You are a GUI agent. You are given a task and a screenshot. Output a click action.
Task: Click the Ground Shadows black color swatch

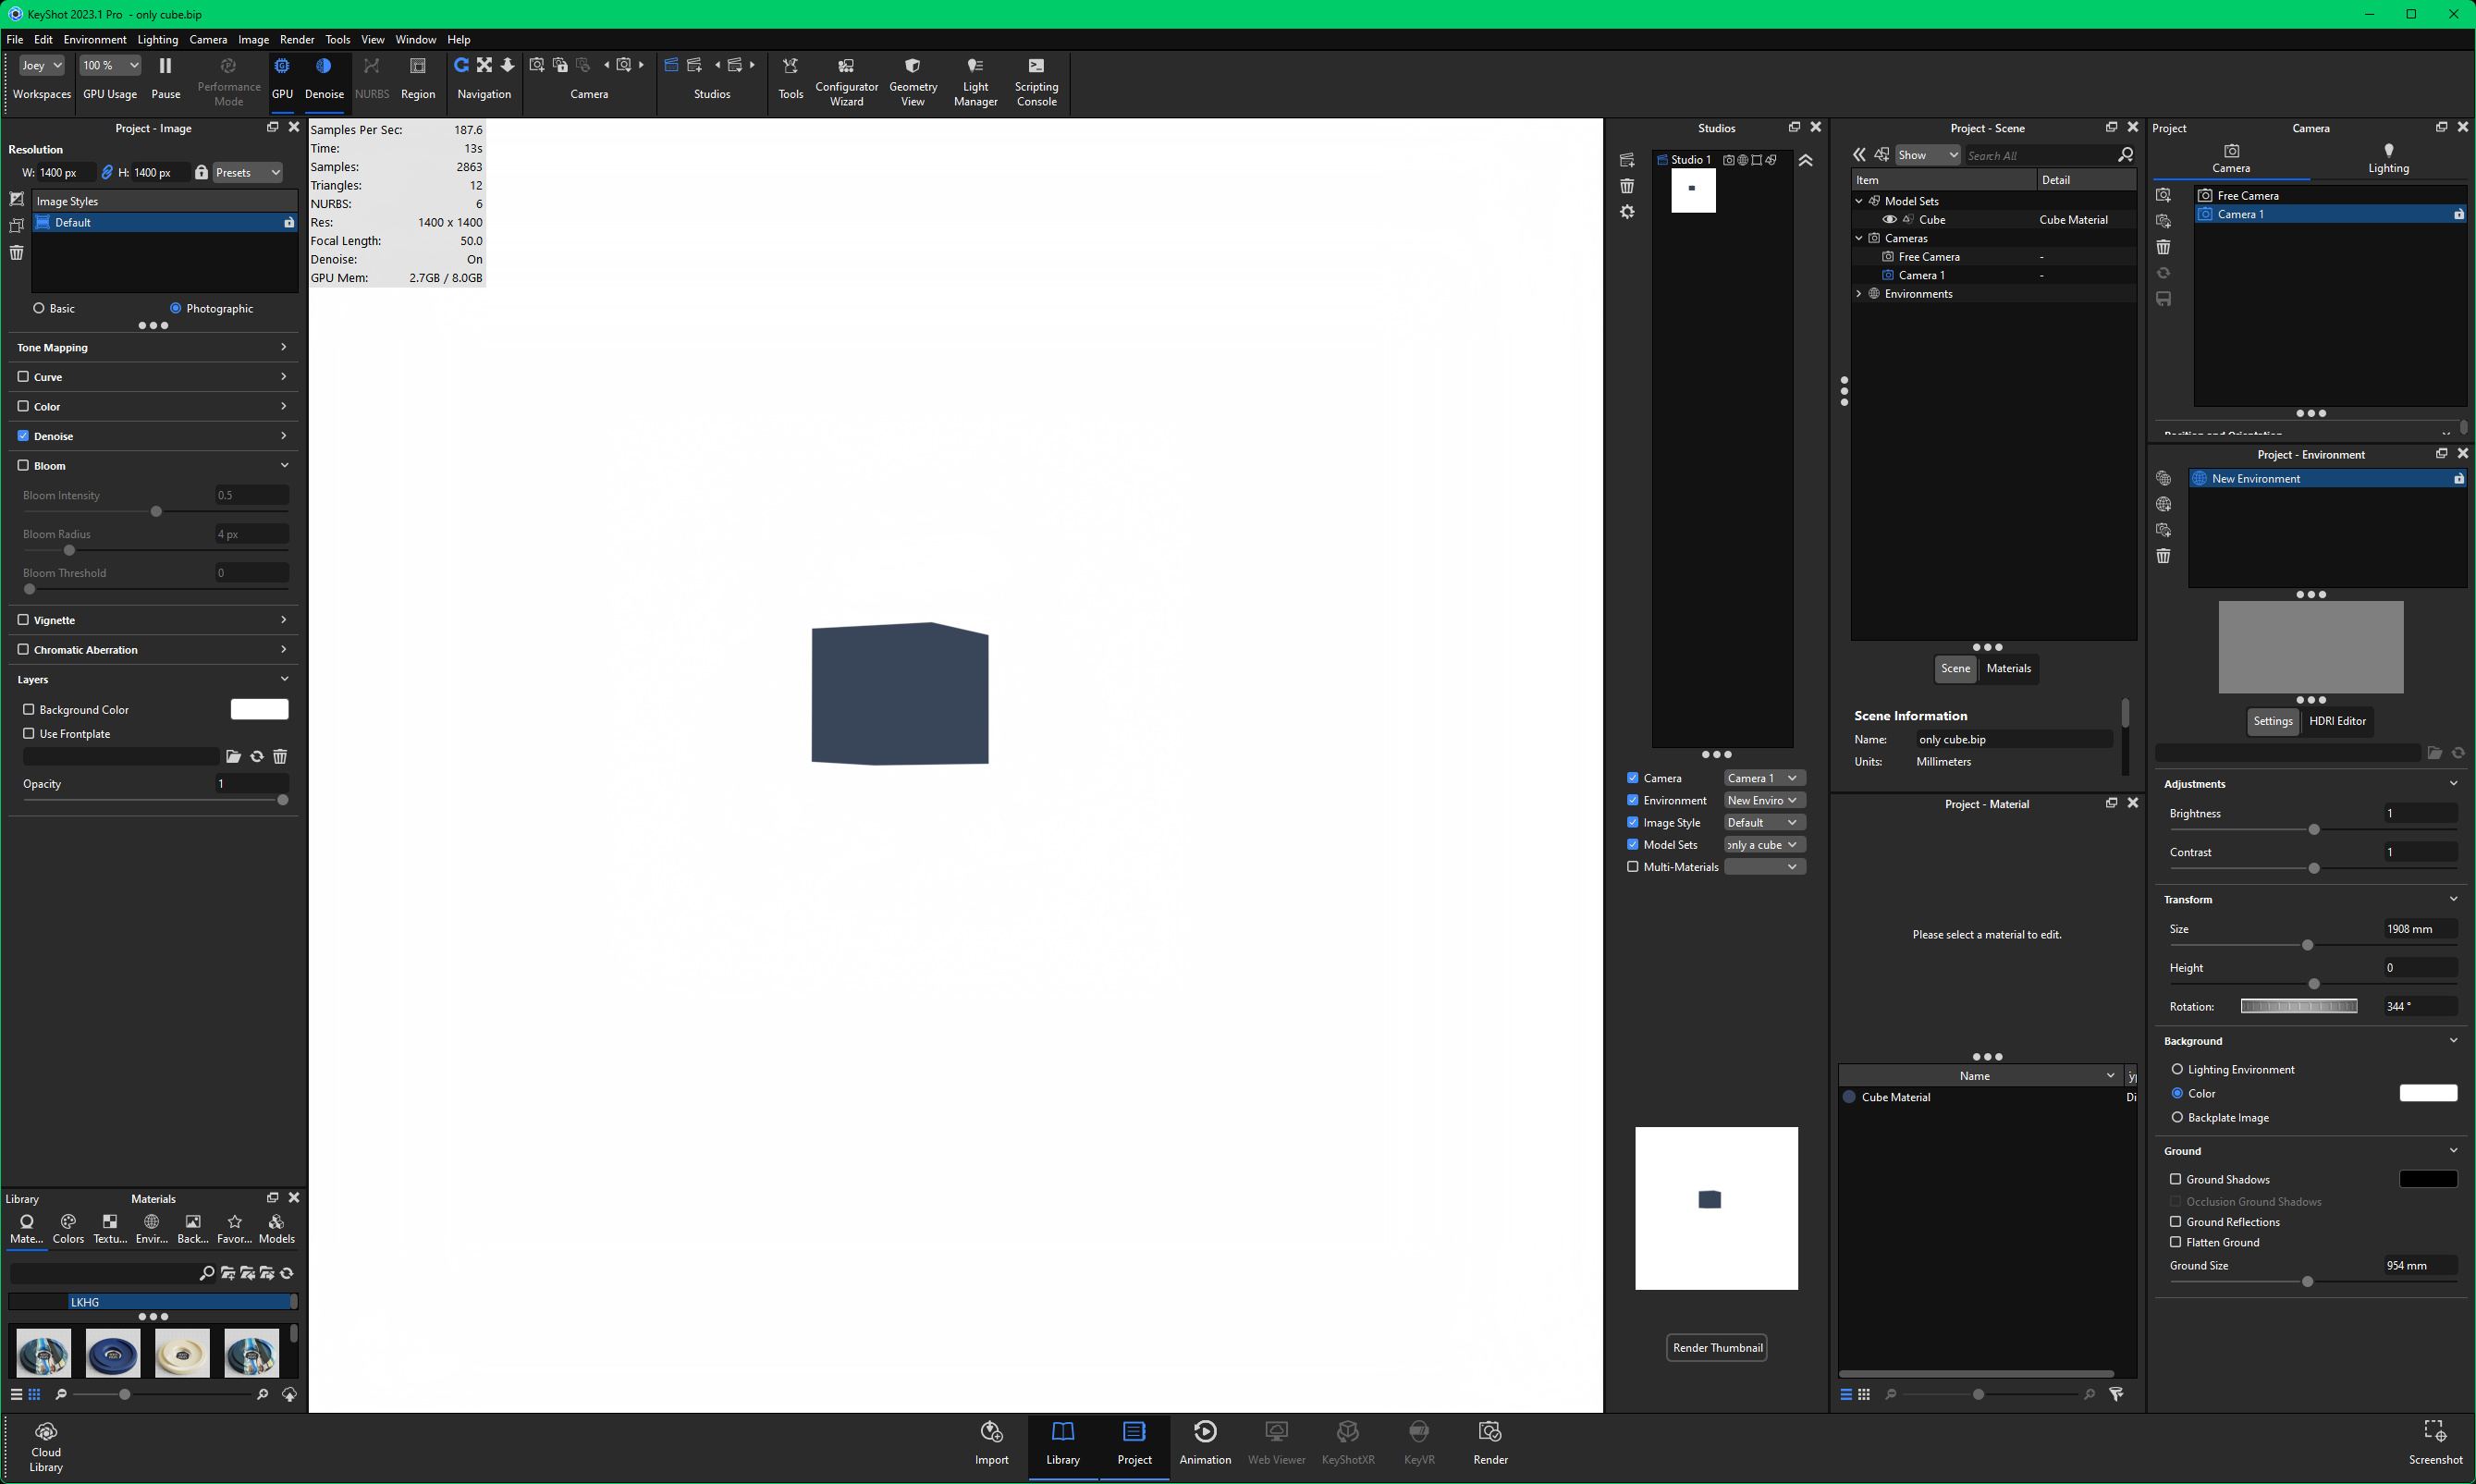click(x=2428, y=1180)
